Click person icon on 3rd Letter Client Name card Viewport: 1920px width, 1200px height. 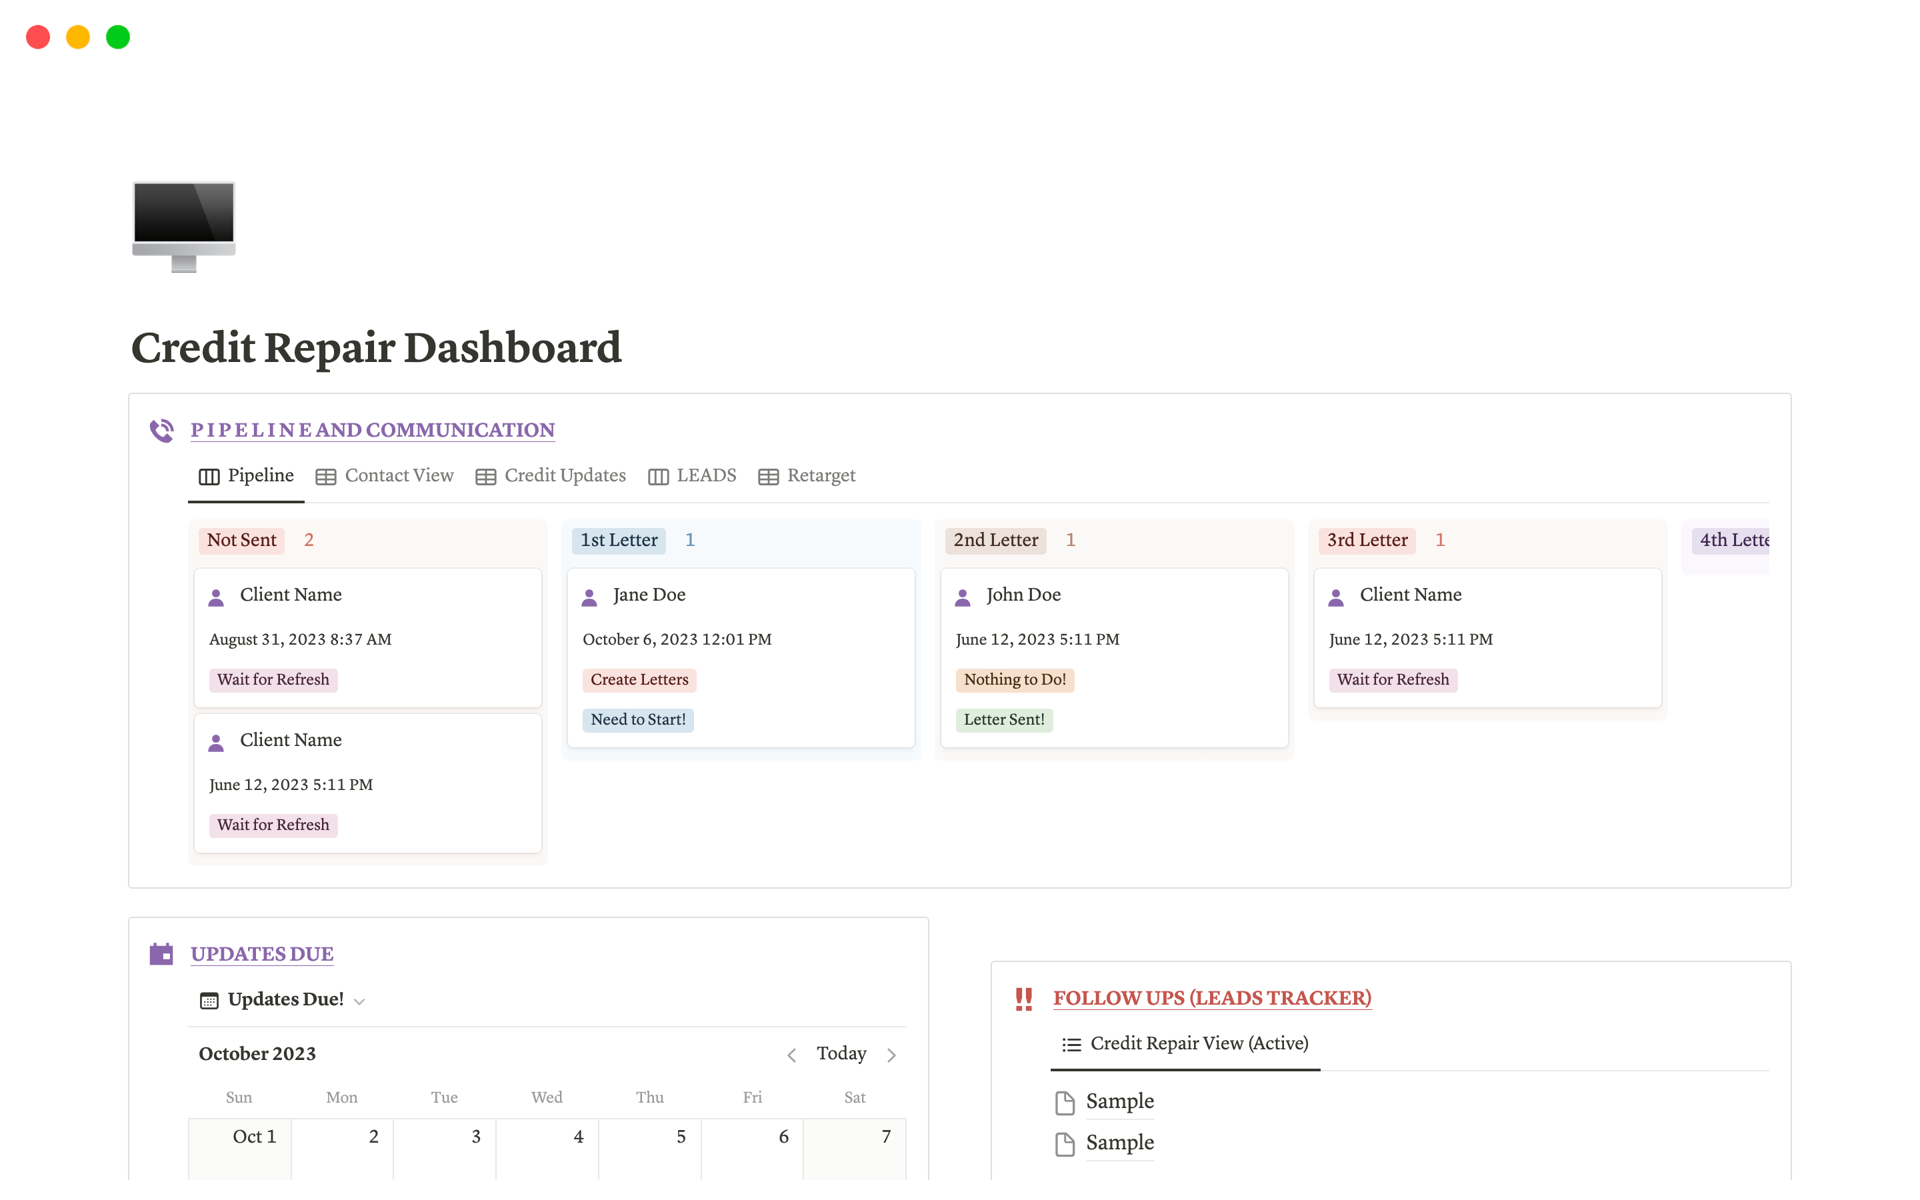[x=1336, y=597]
